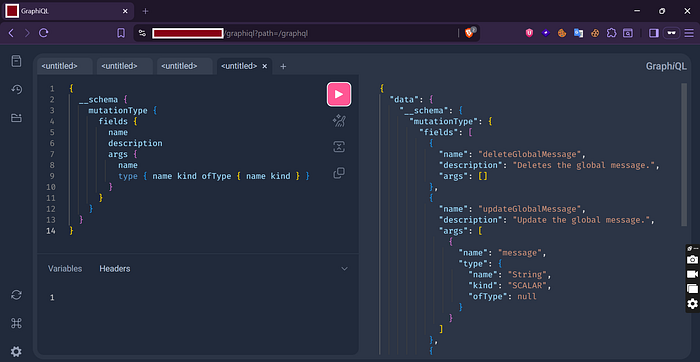The image size is (700, 362).
Task: Open the purple diamond extension icon
Action: pyautogui.click(x=546, y=33)
